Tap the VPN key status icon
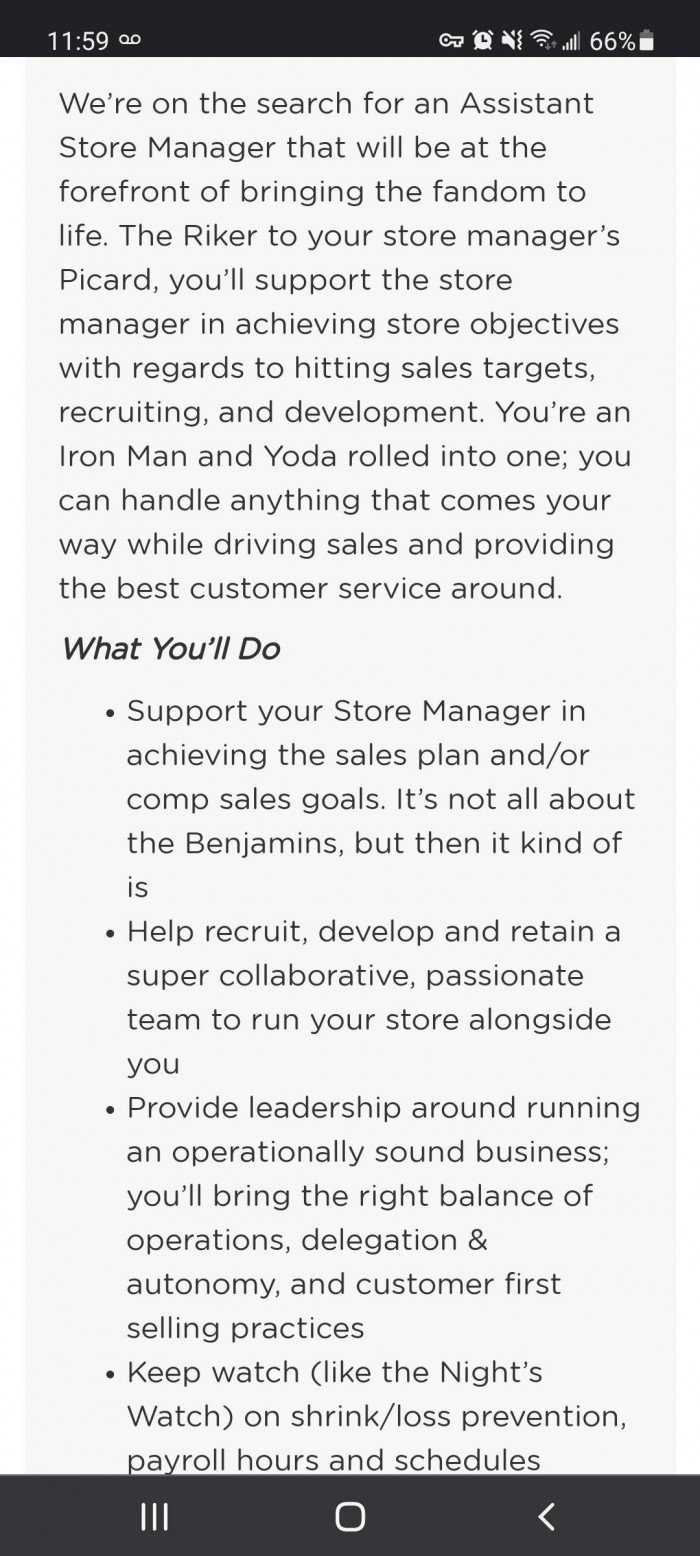 coord(452,41)
